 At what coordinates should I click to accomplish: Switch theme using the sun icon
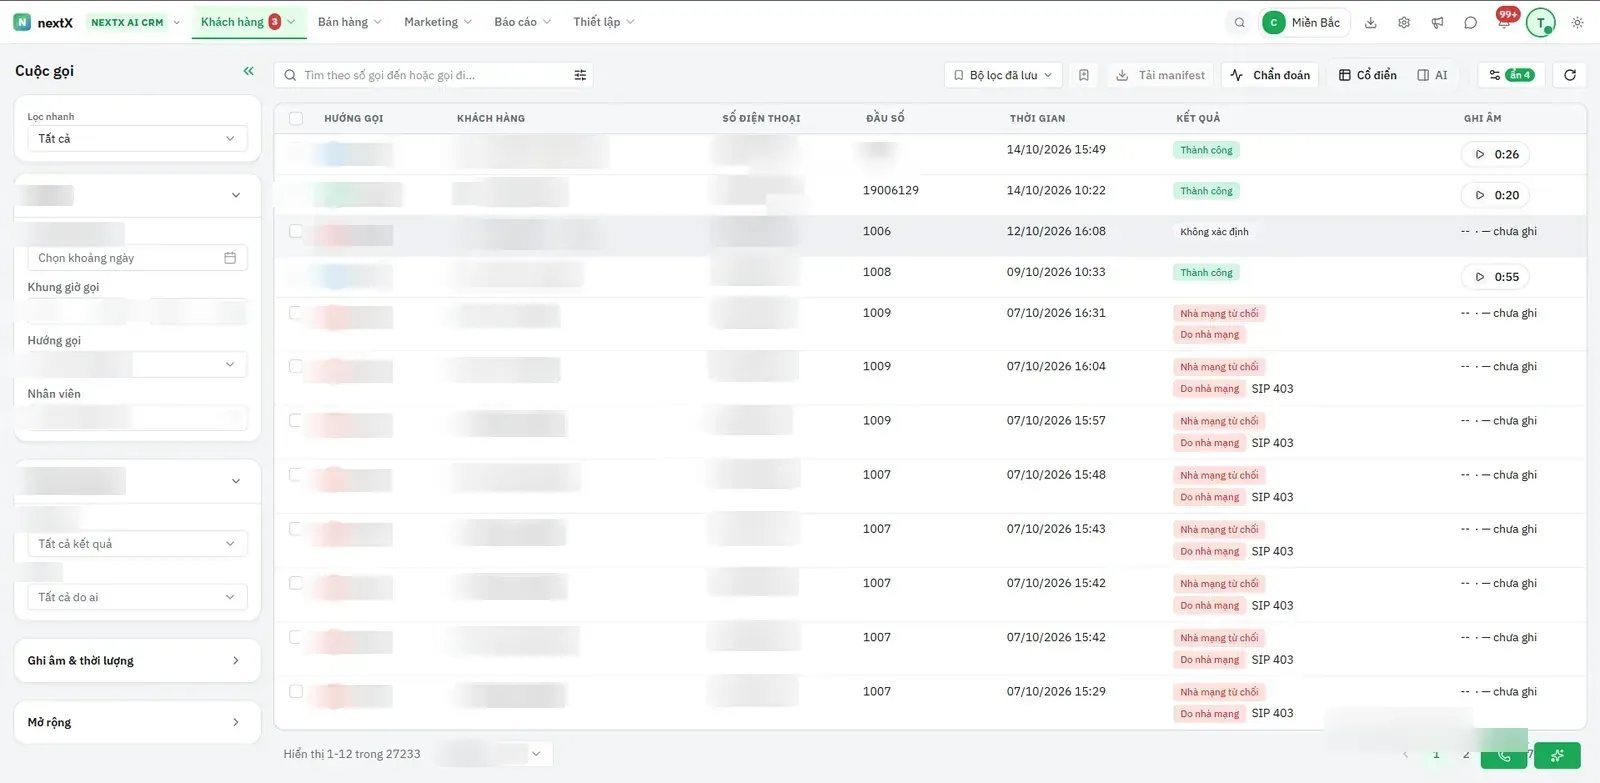pos(1577,23)
